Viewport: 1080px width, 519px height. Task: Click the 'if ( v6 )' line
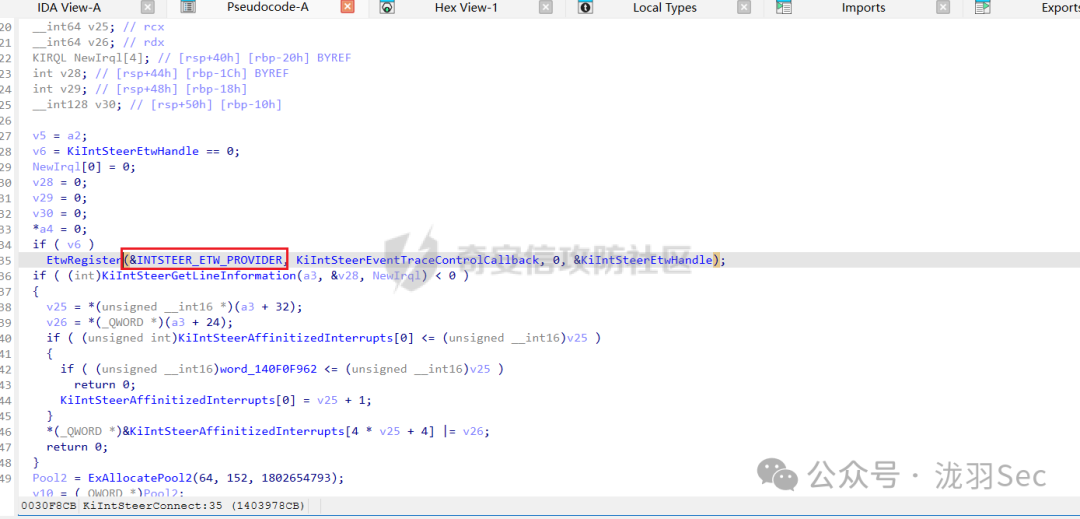pos(63,244)
